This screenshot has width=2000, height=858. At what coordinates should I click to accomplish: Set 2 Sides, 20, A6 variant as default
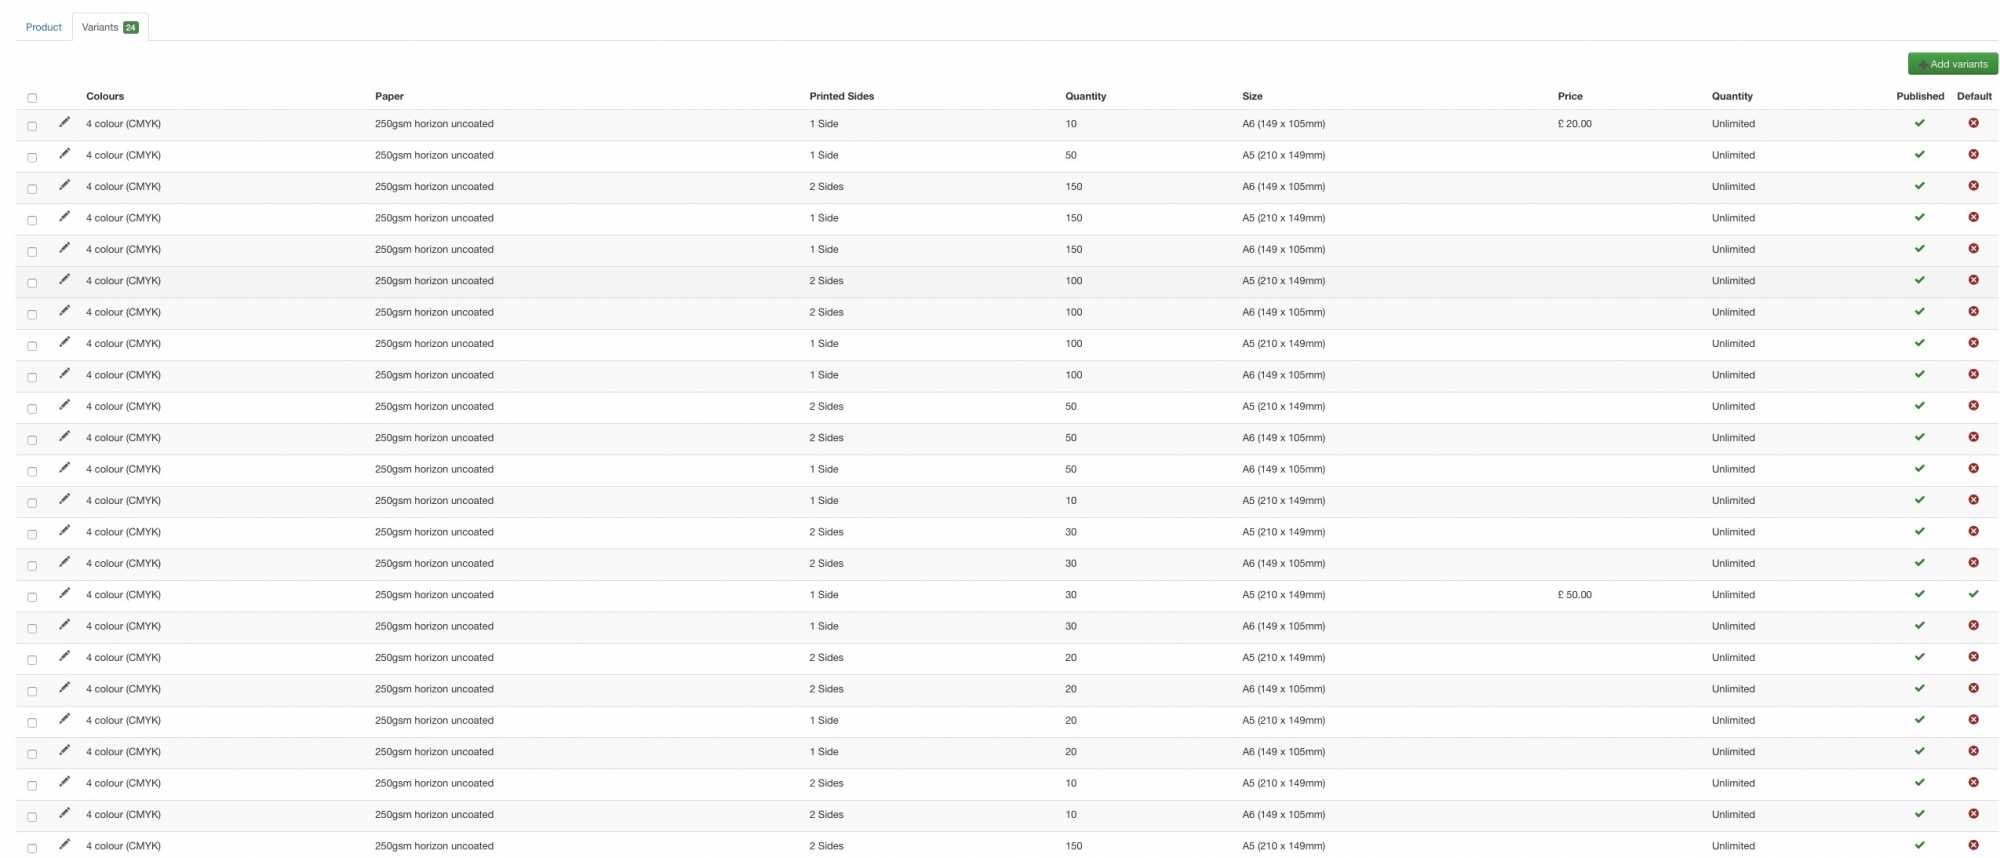pyautogui.click(x=1973, y=688)
